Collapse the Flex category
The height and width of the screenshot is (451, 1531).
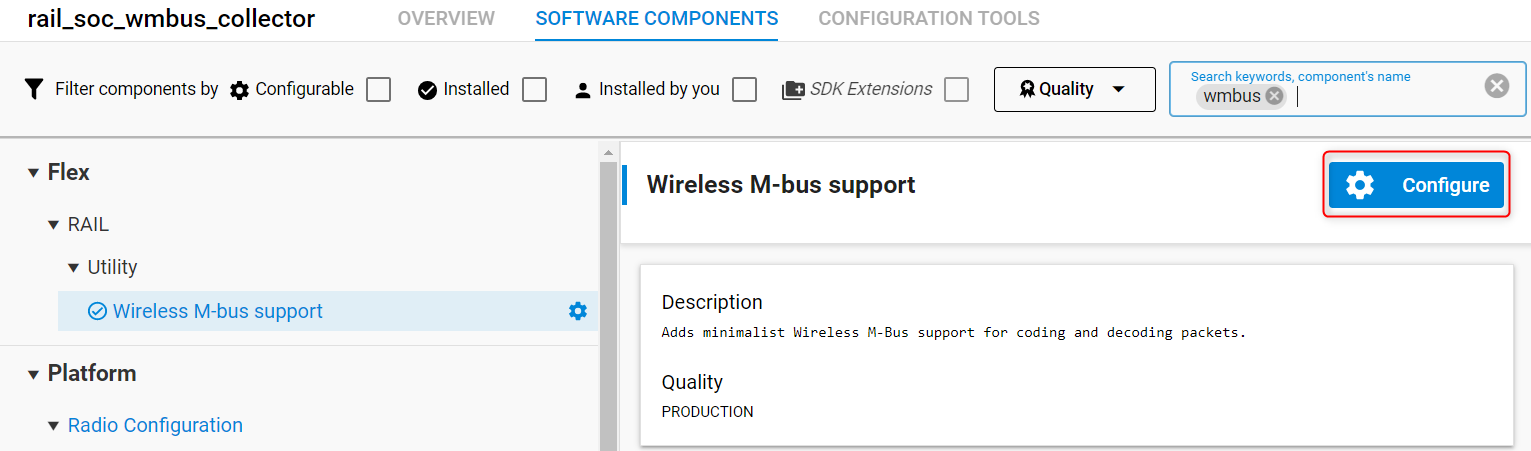coord(33,173)
